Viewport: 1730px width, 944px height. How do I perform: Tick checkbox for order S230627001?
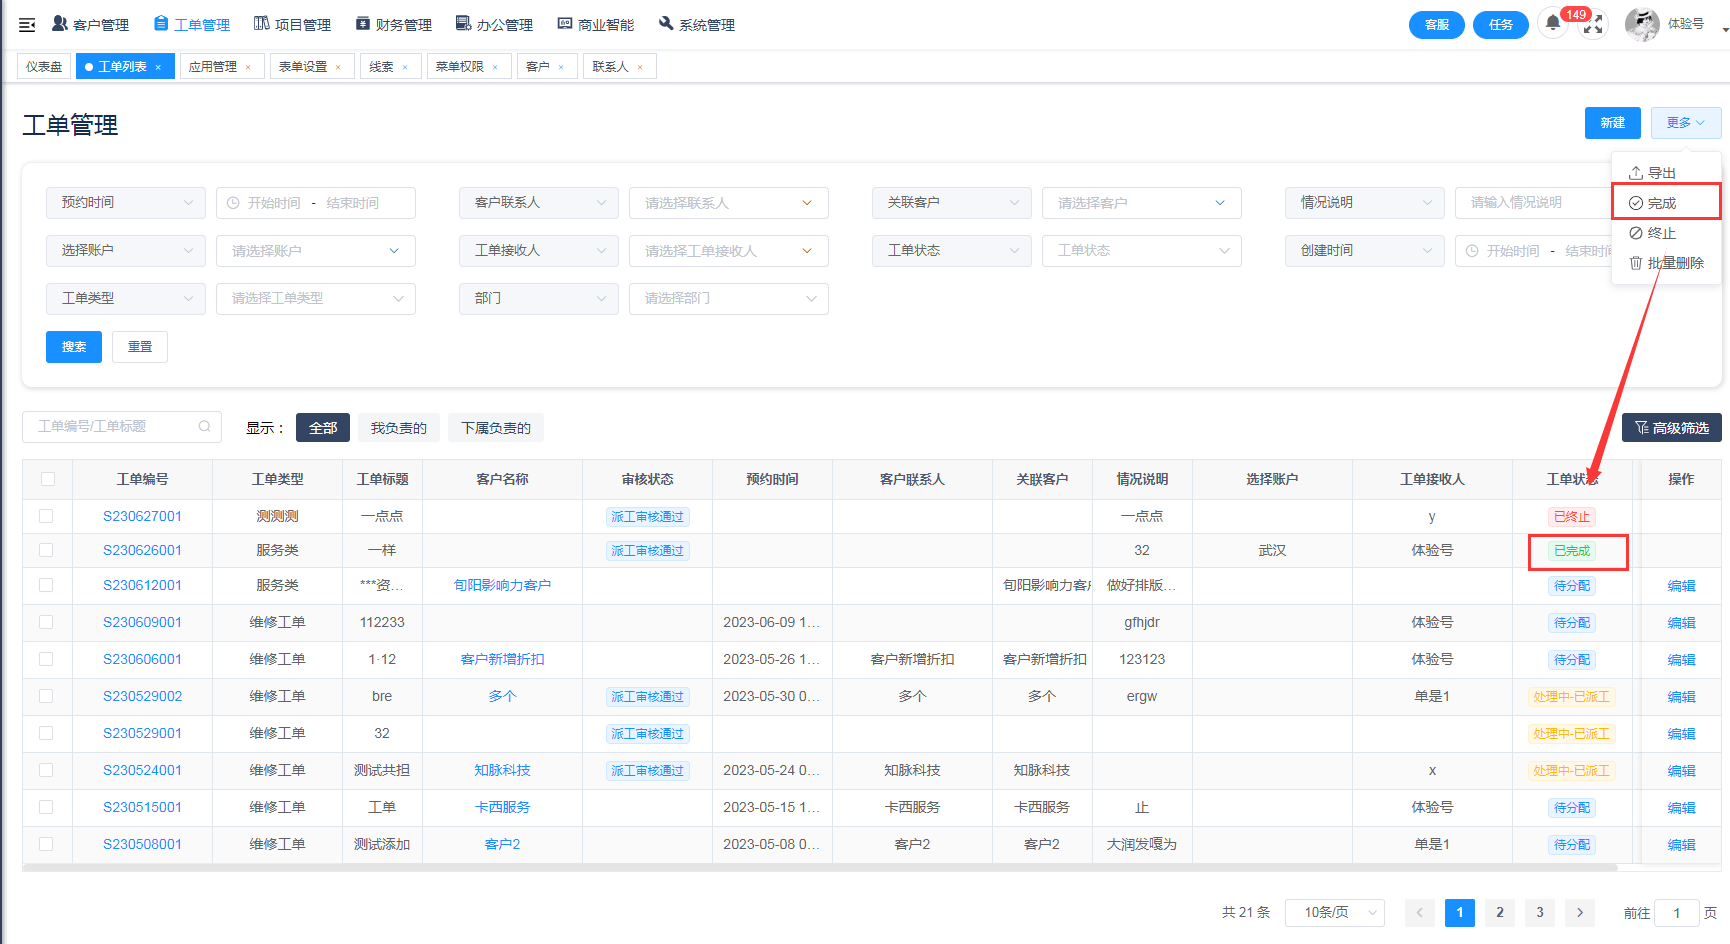(x=46, y=516)
